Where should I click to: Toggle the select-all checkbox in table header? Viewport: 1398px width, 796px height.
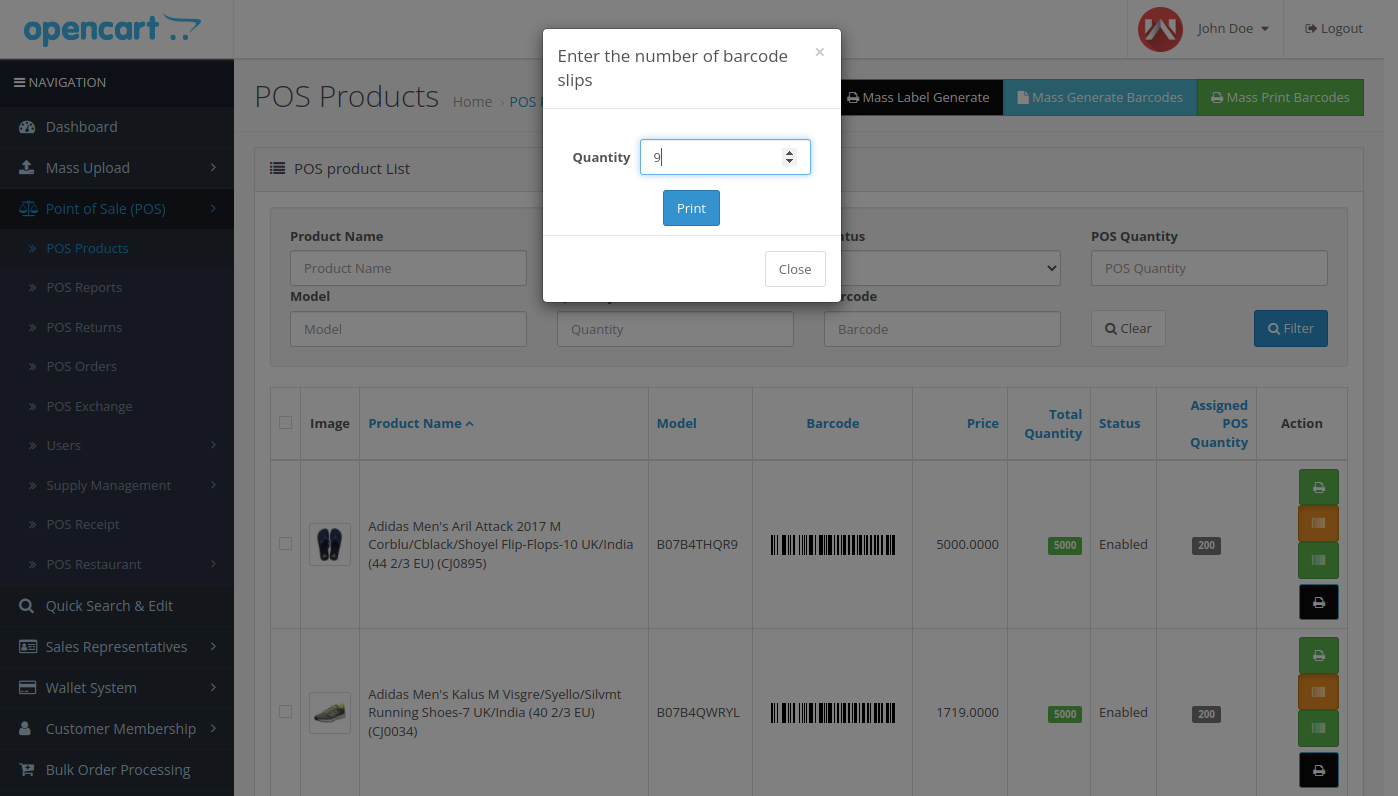pos(286,423)
